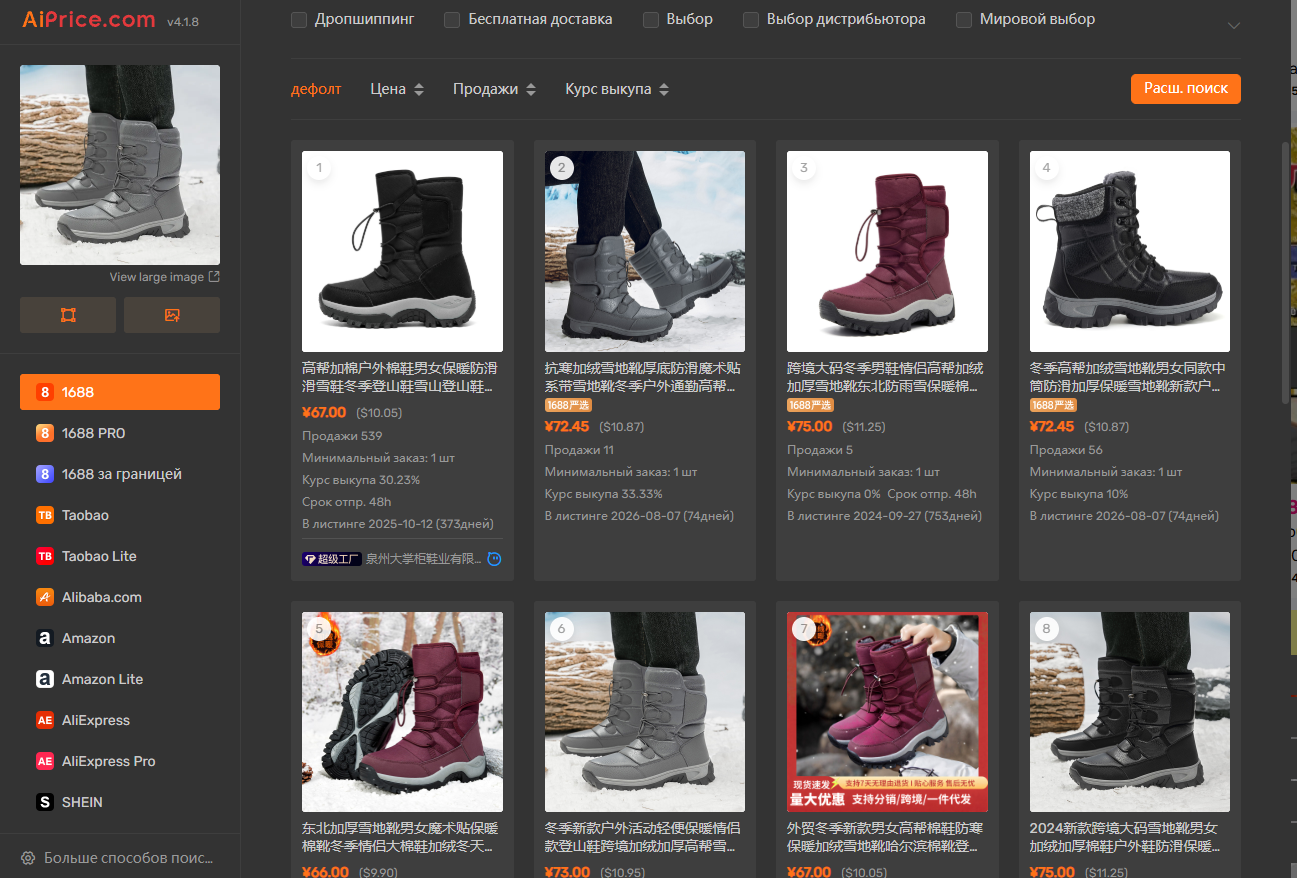Screen dimensions: 1297x878
Task: Sort results by Продажи
Action: coord(494,89)
